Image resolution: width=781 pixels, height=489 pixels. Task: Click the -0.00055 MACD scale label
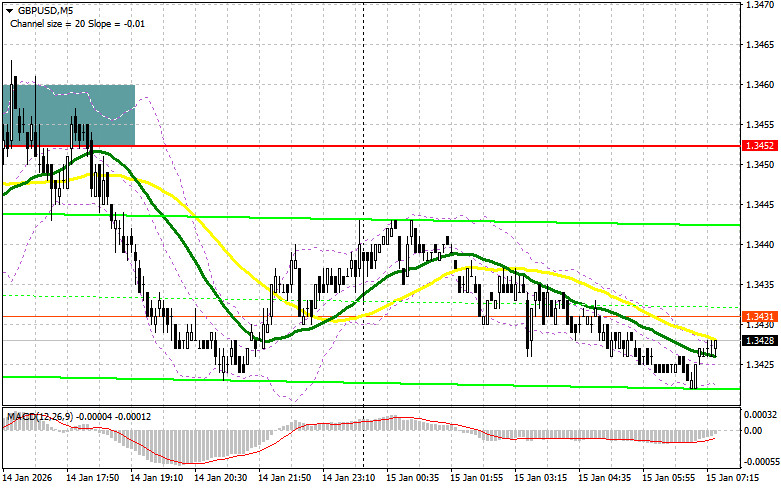pos(760,463)
